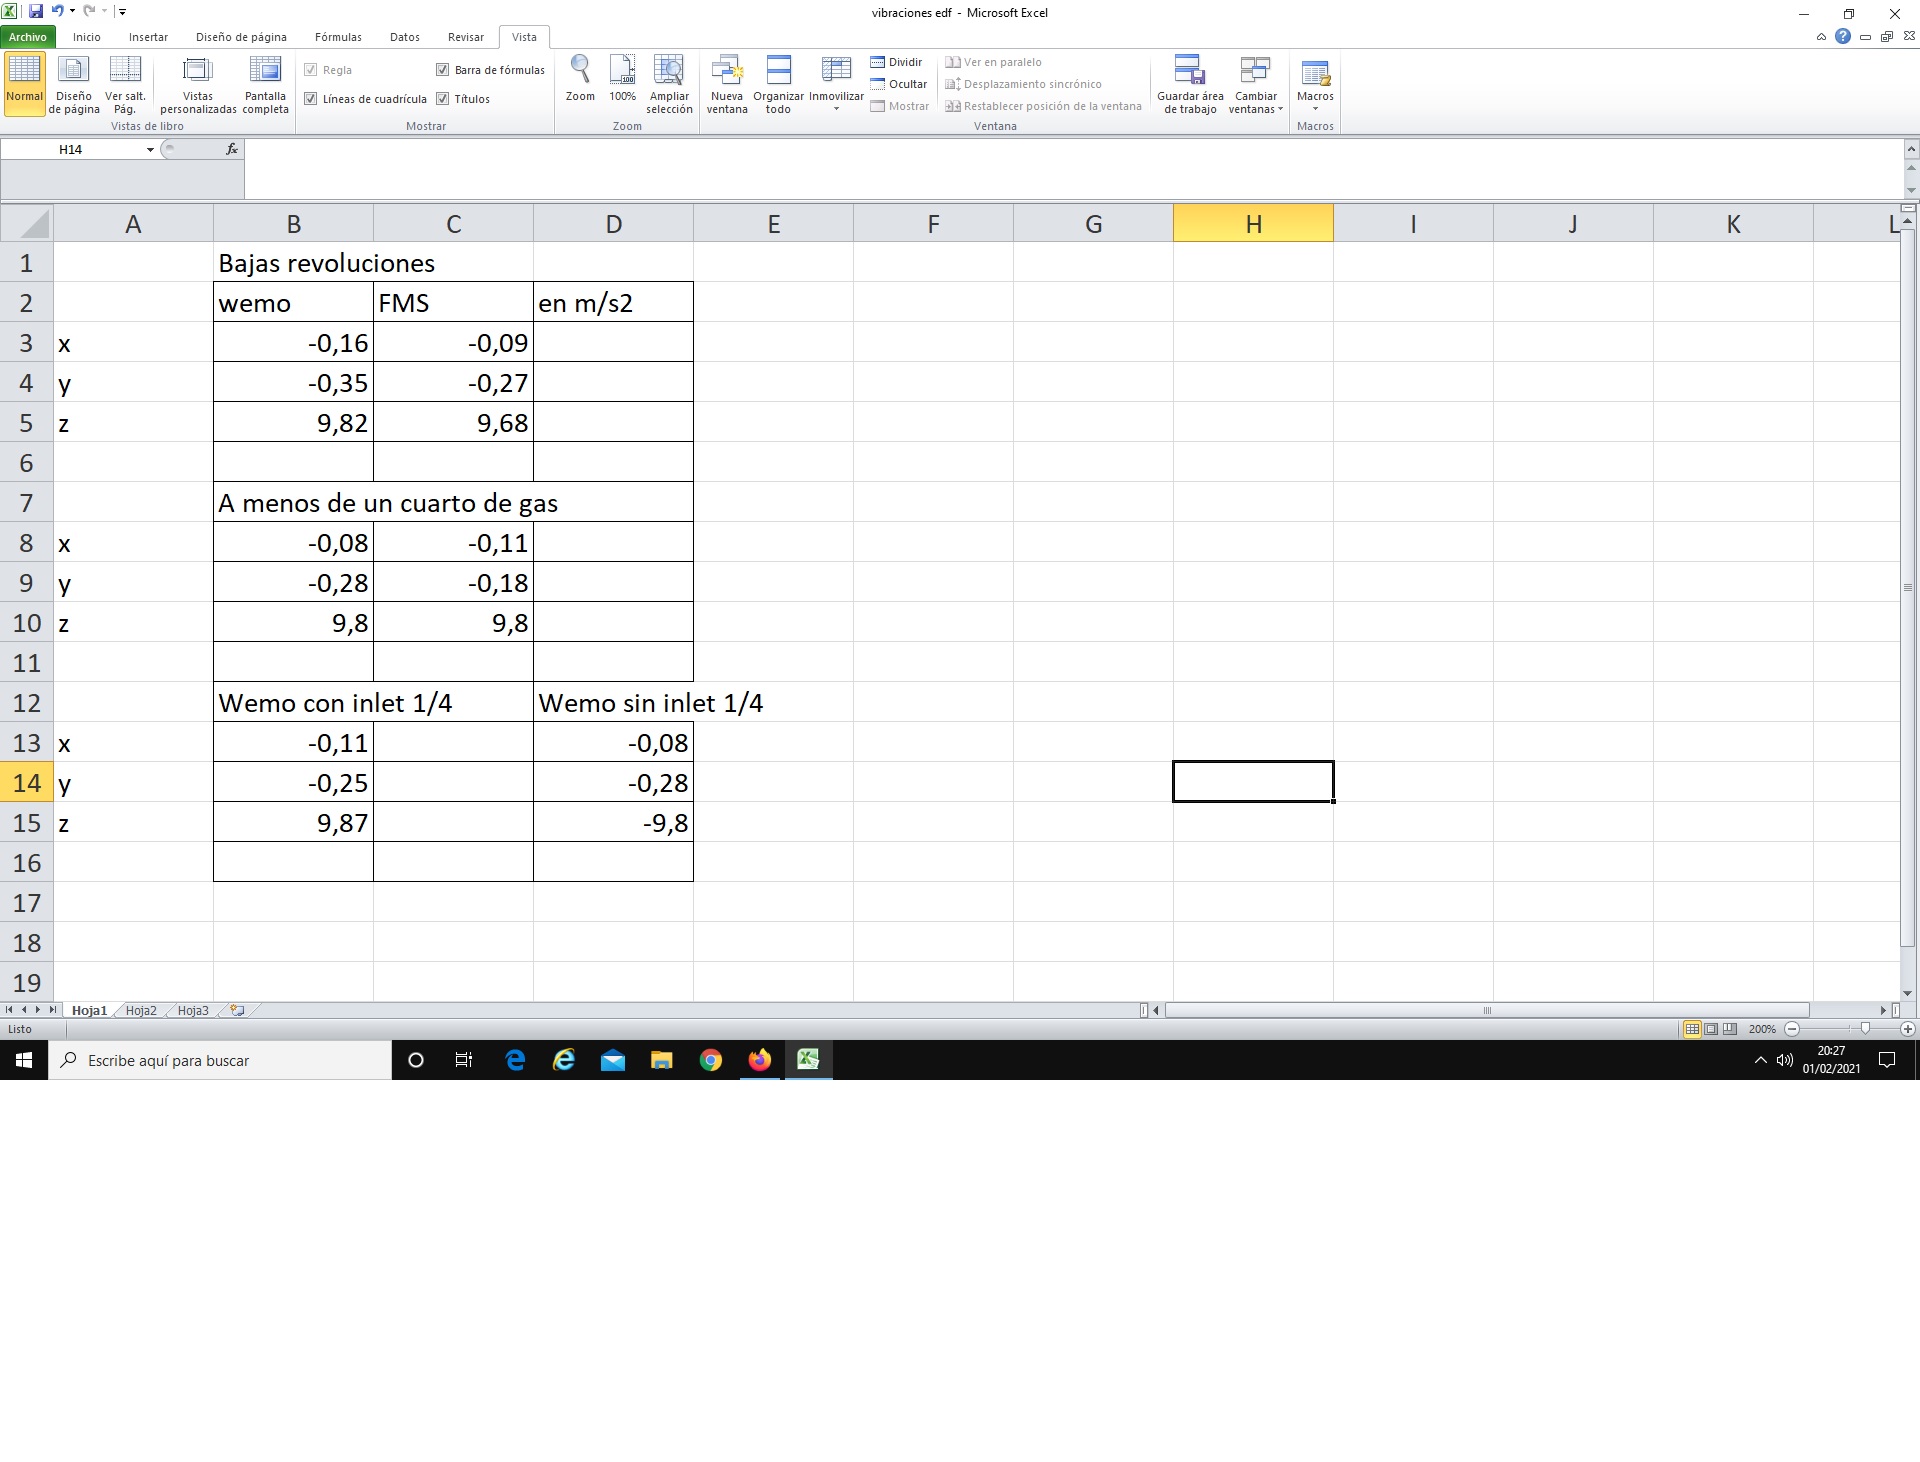
Task: Click Organizar todo icon
Action: (x=778, y=70)
